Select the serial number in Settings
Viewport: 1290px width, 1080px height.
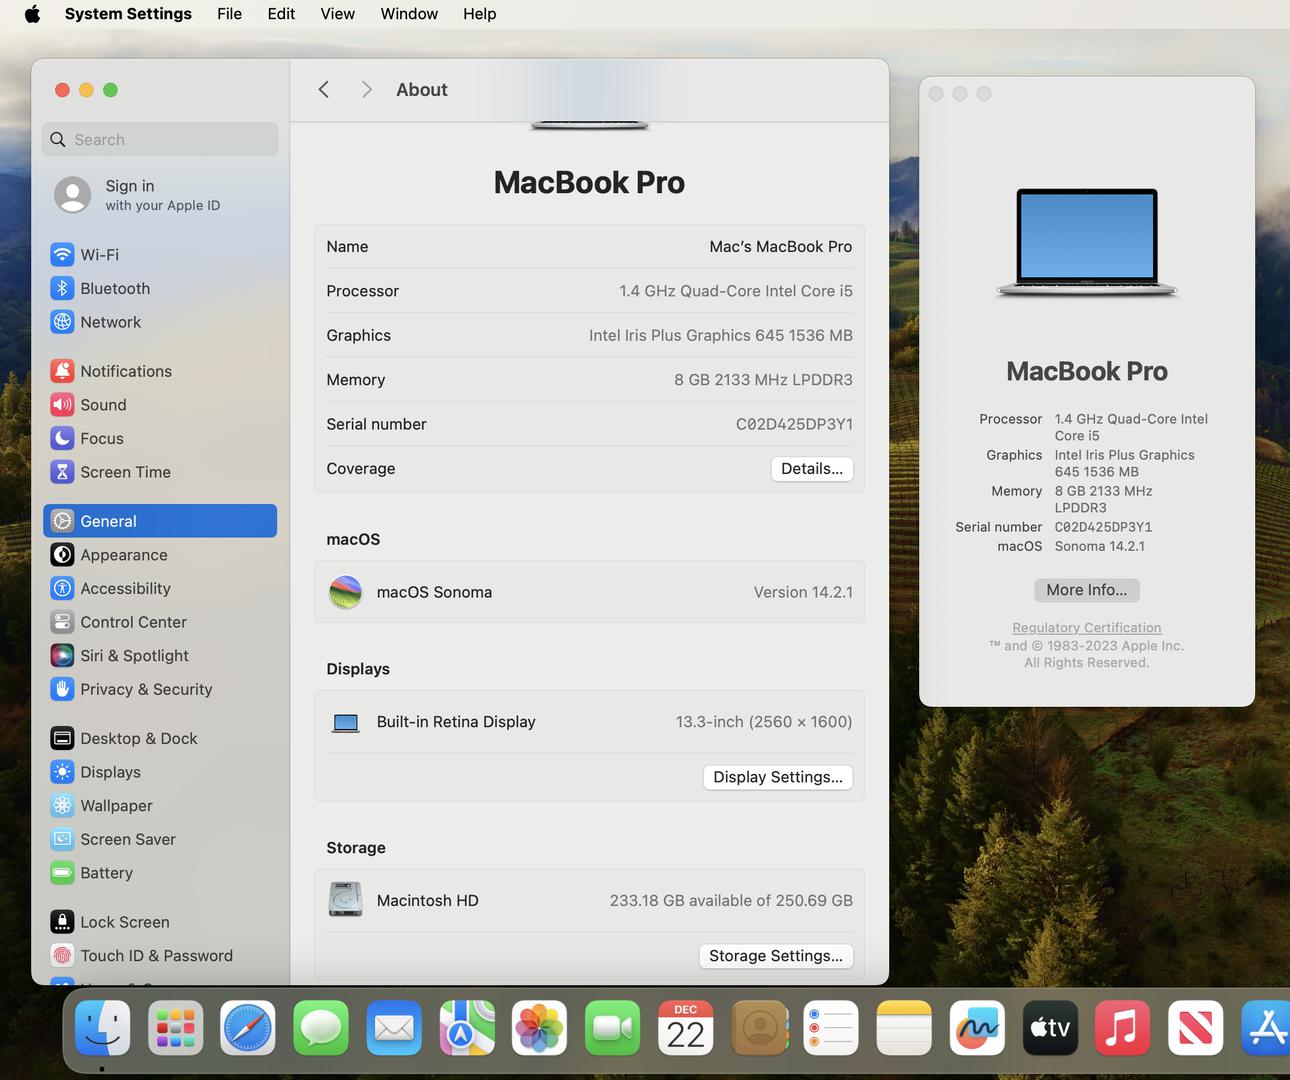[794, 424]
